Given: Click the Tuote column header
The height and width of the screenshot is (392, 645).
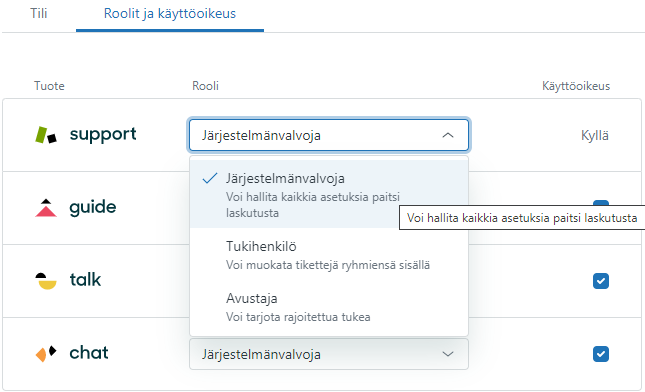Looking at the screenshot, I should click(49, 86).
